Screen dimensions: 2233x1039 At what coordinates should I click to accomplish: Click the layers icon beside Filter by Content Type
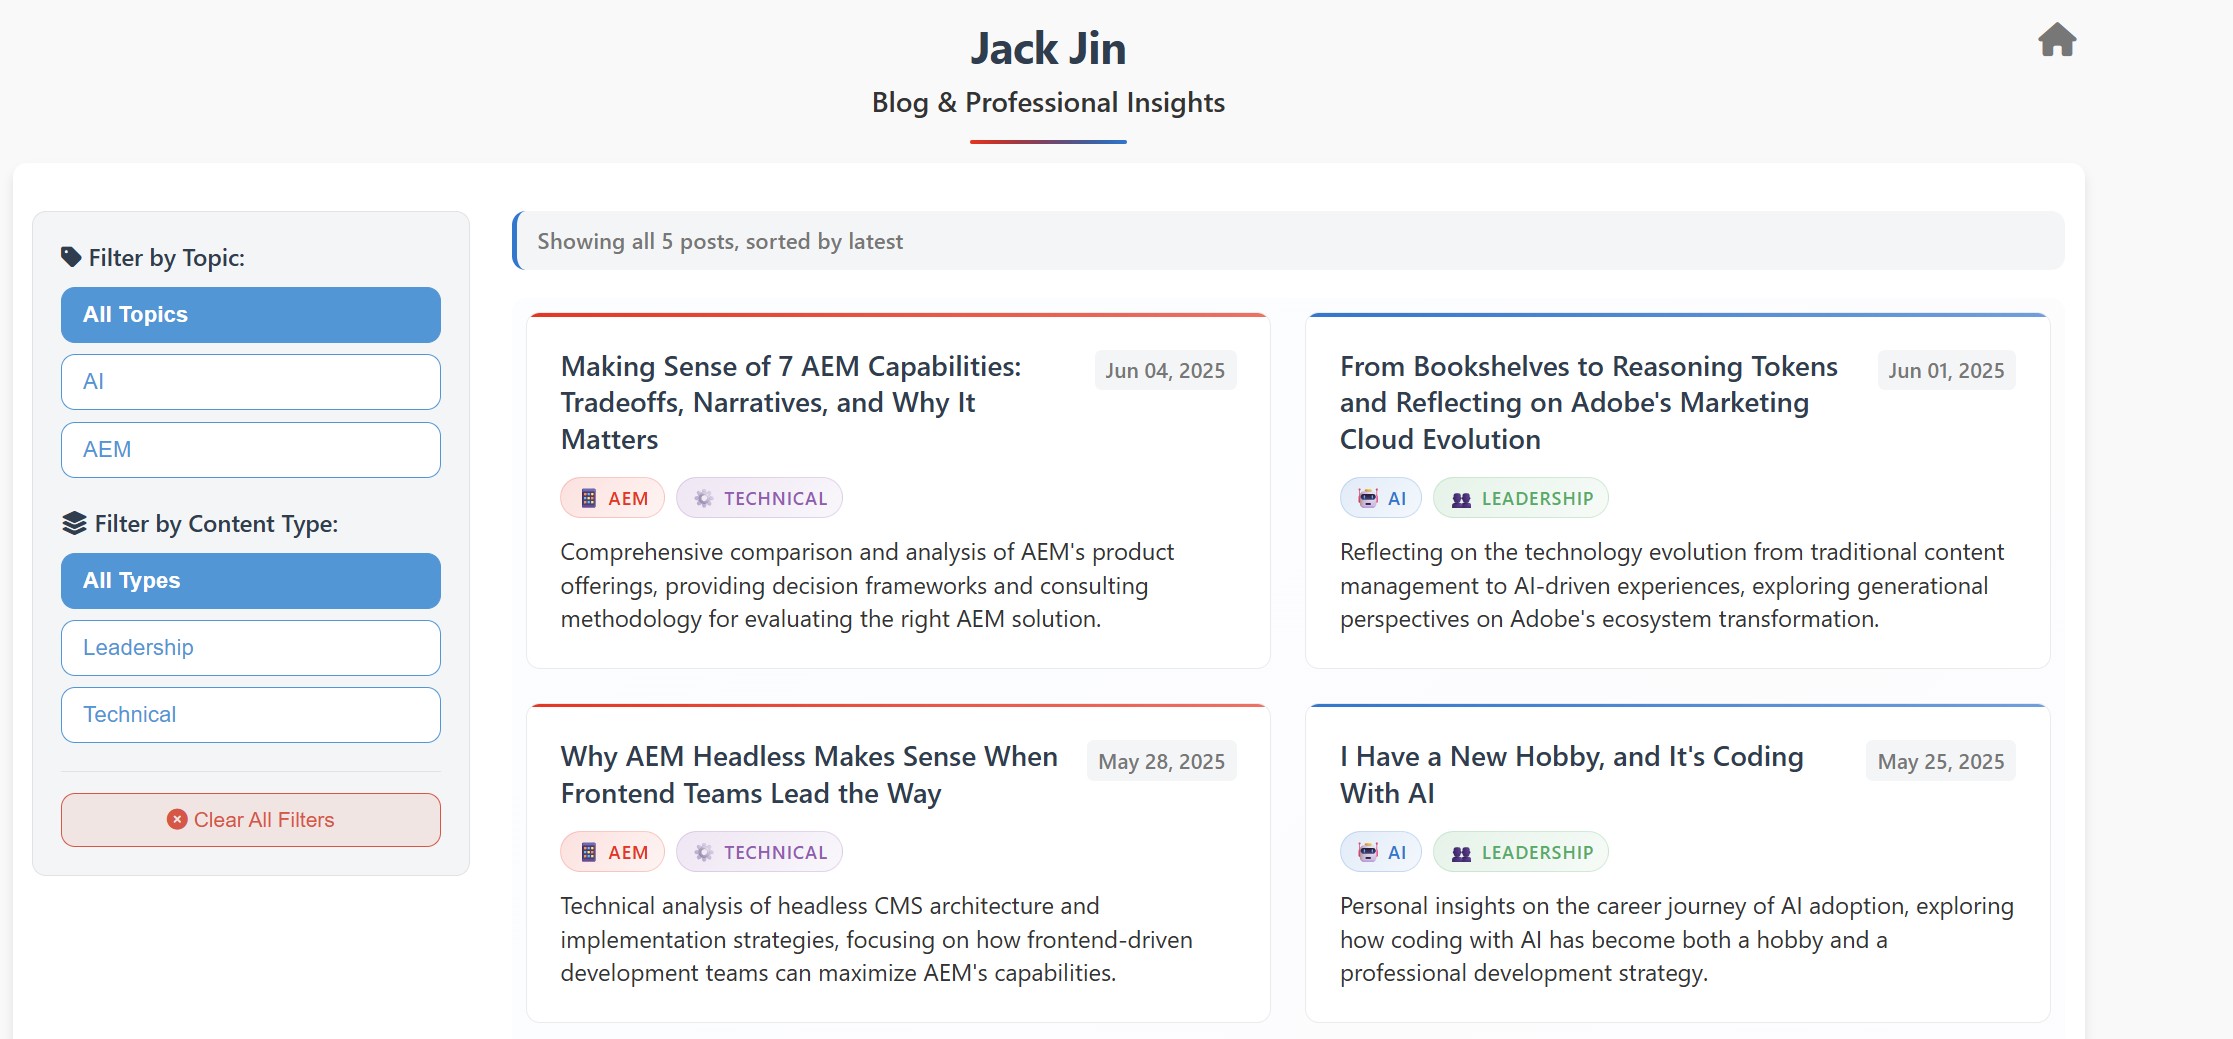73,521
